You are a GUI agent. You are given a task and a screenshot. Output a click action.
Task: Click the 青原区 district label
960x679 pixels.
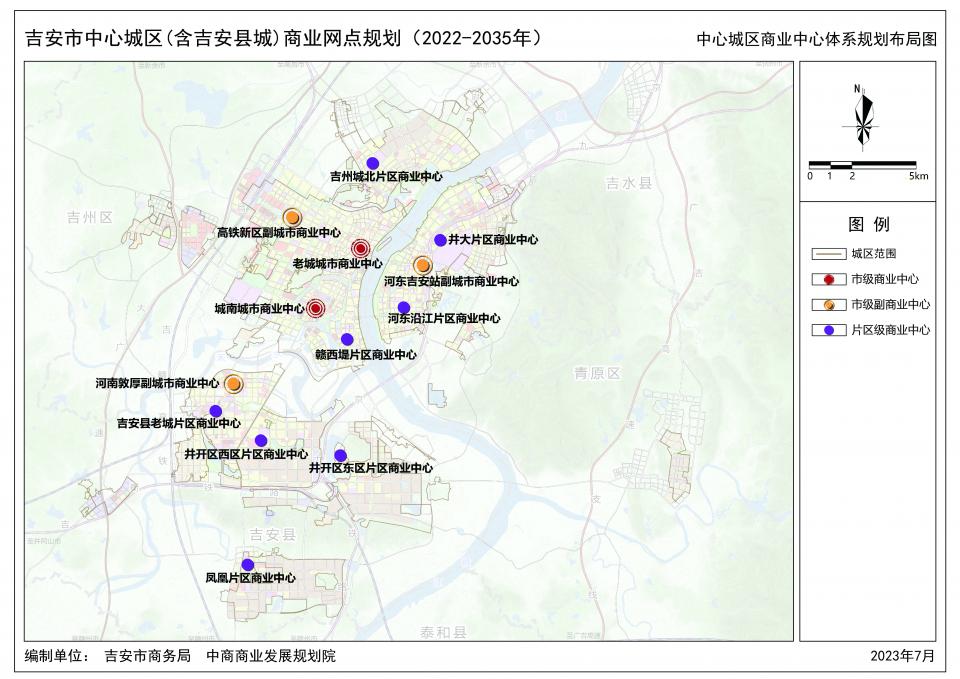click(x=597, y=372)
